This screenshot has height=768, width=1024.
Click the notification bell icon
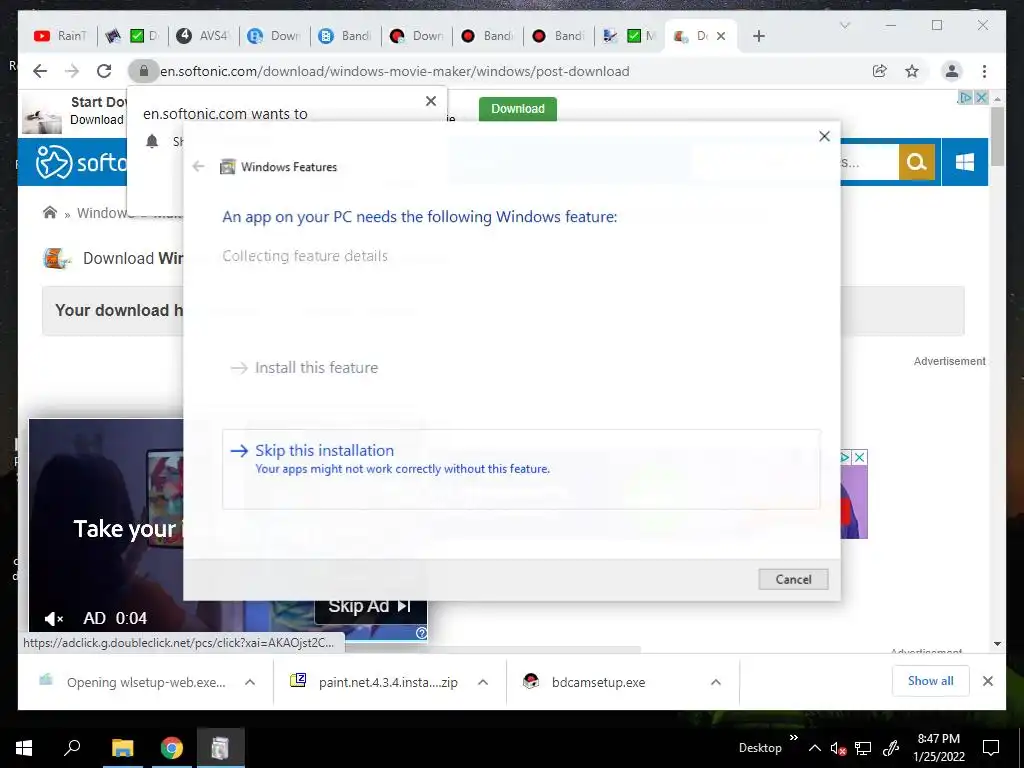click(x=152, y=141)
